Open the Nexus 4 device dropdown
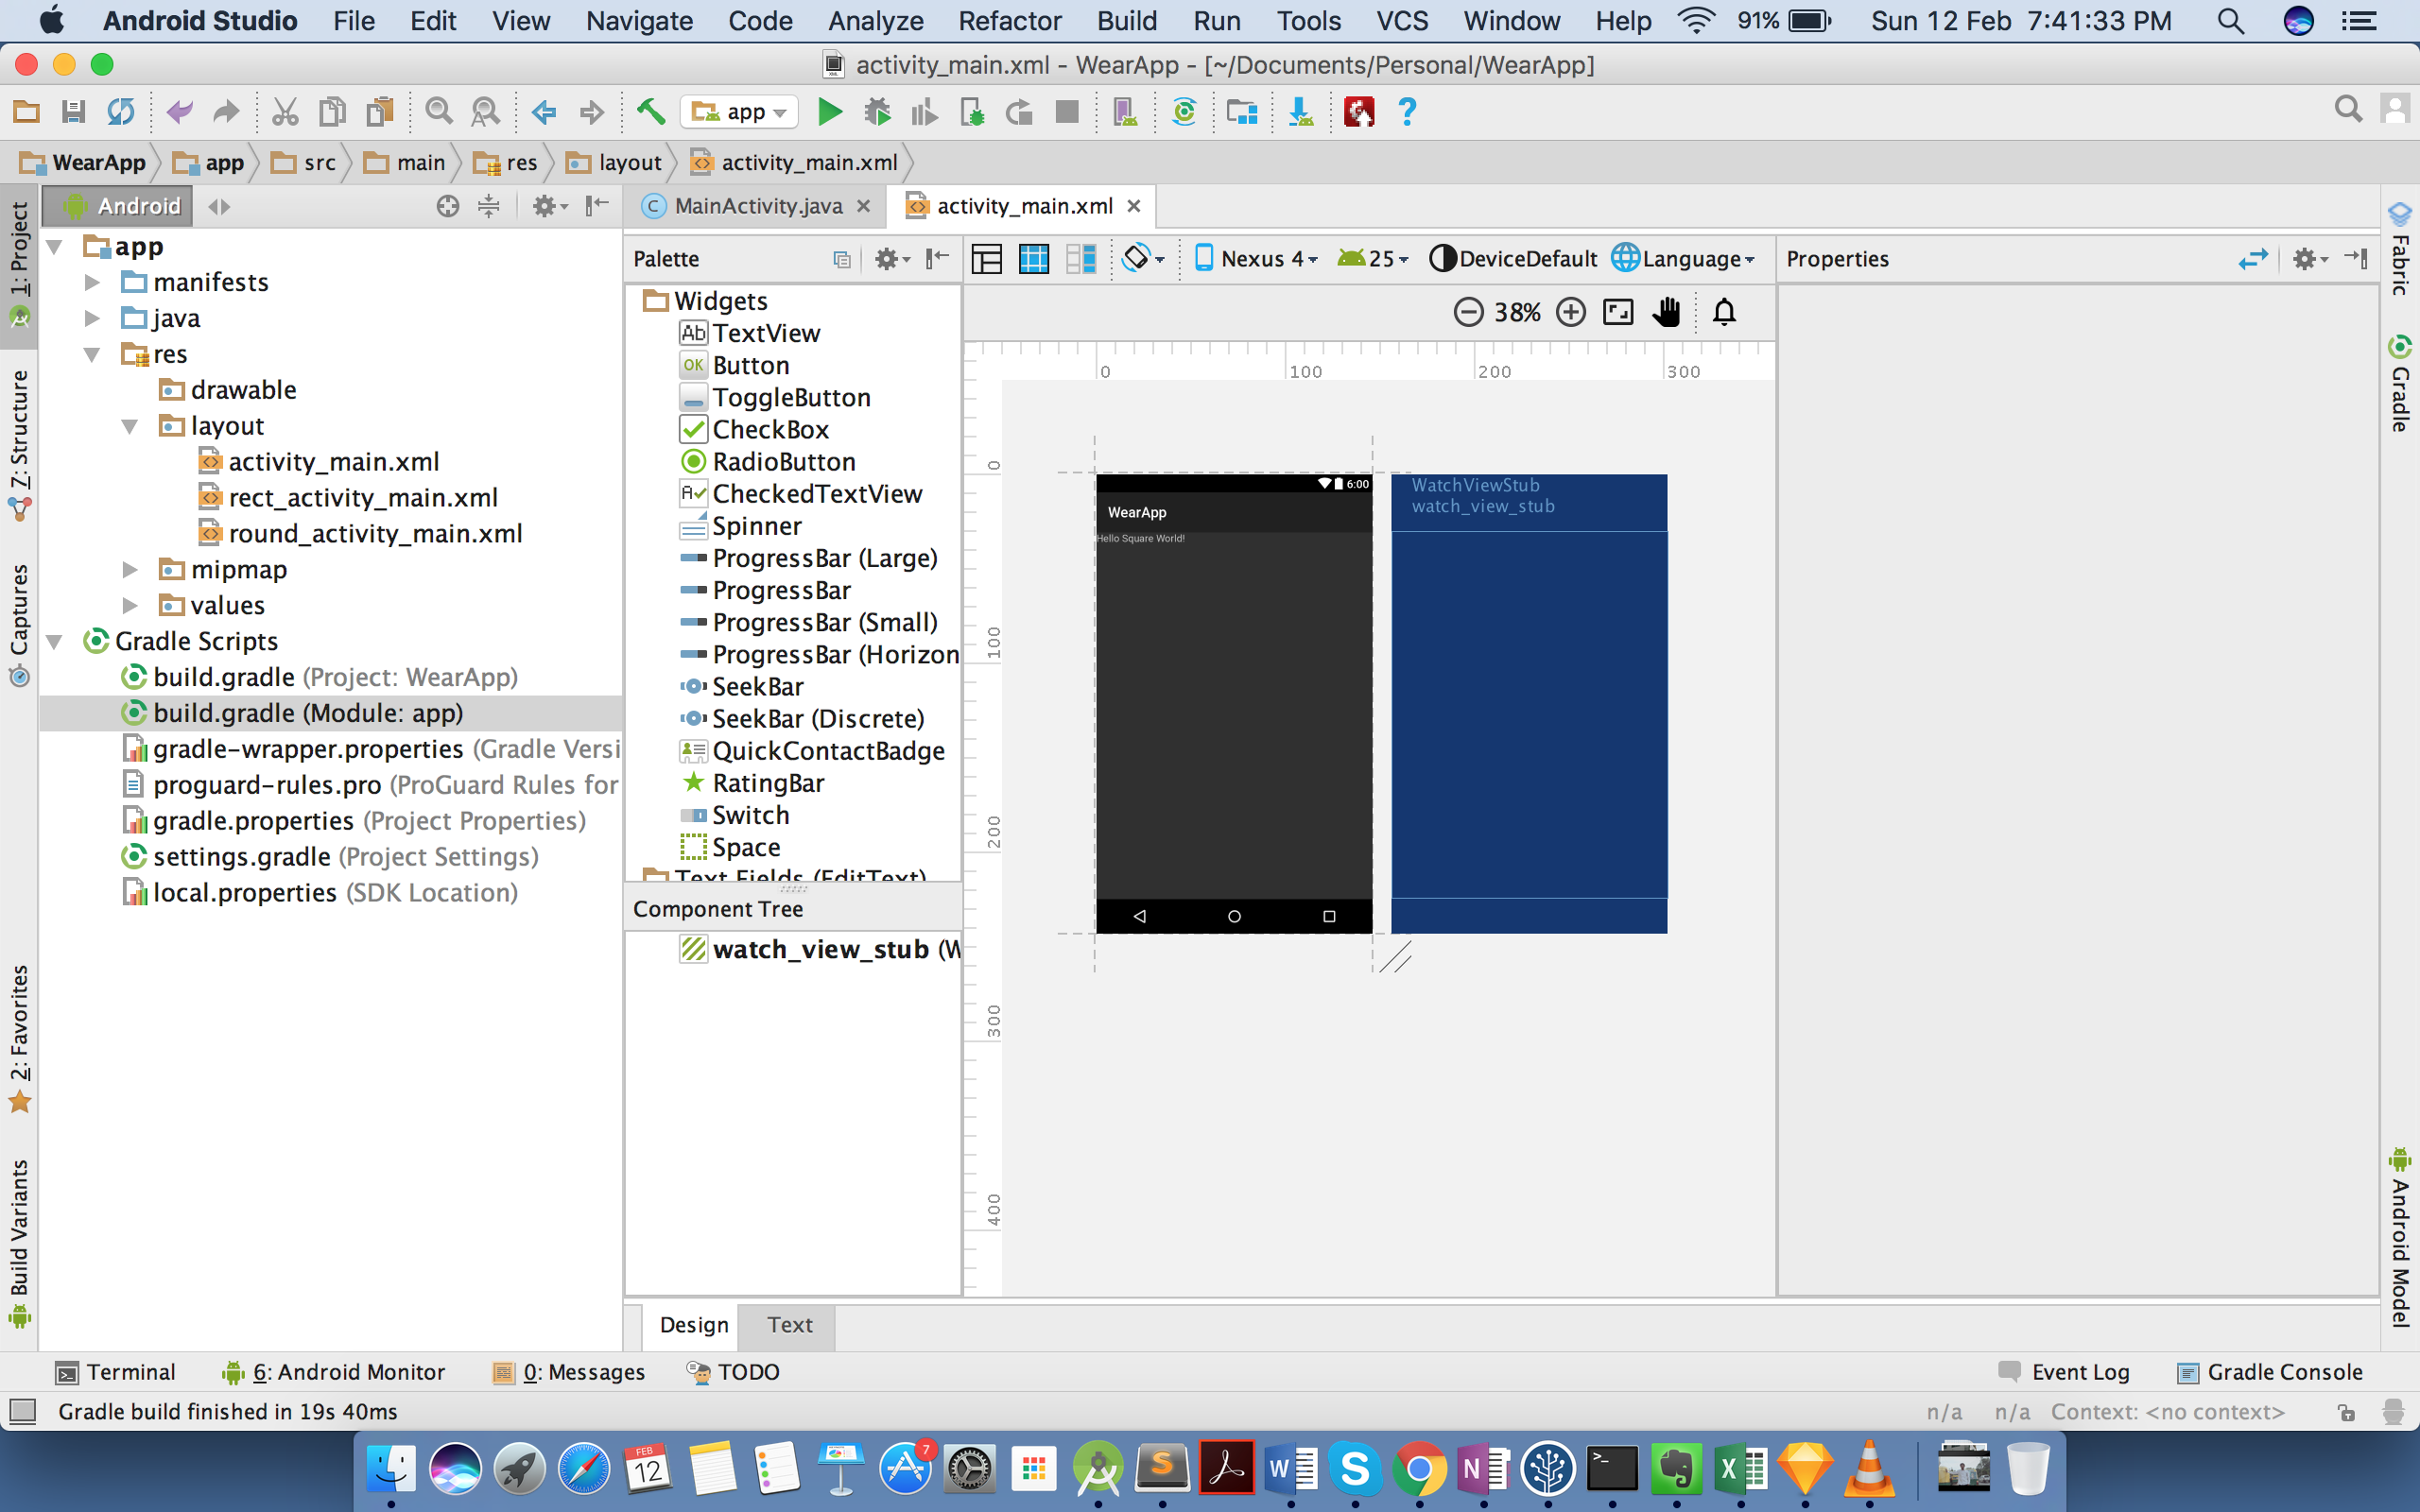Viewport: 2420px width, 1512px height. 1257,259
